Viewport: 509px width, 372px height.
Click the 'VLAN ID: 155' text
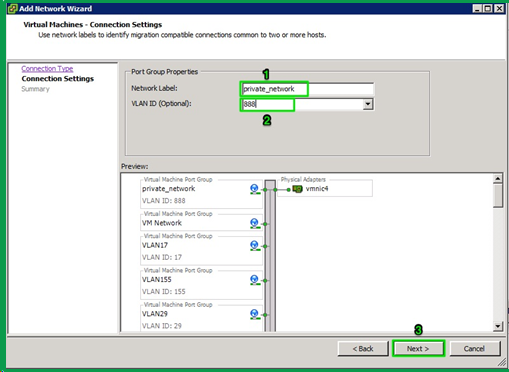pos(164,292)
